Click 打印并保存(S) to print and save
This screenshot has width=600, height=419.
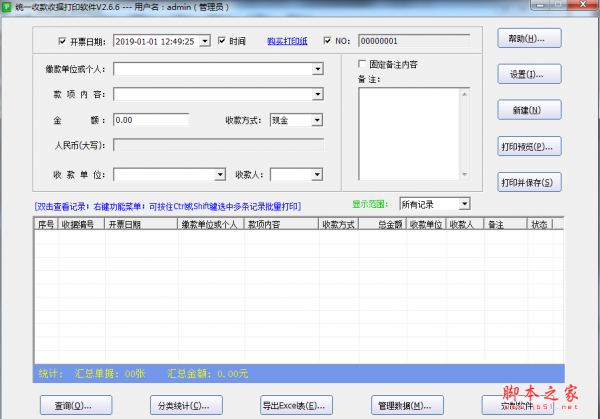(528, 183)
